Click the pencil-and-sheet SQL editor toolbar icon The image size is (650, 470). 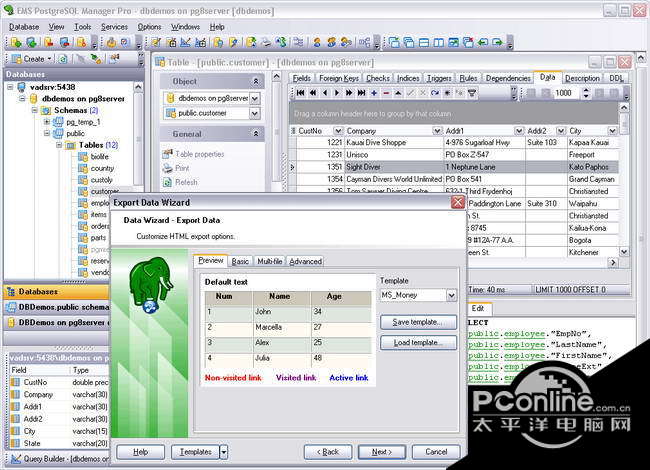coord(156,42)
